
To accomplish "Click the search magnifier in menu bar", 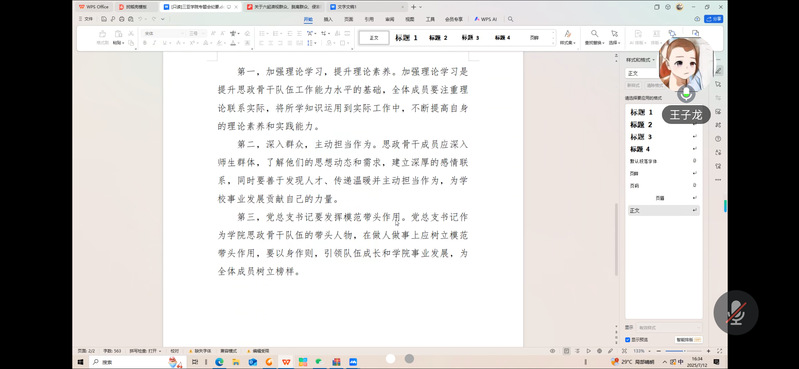I will click(x=511, y=19).
